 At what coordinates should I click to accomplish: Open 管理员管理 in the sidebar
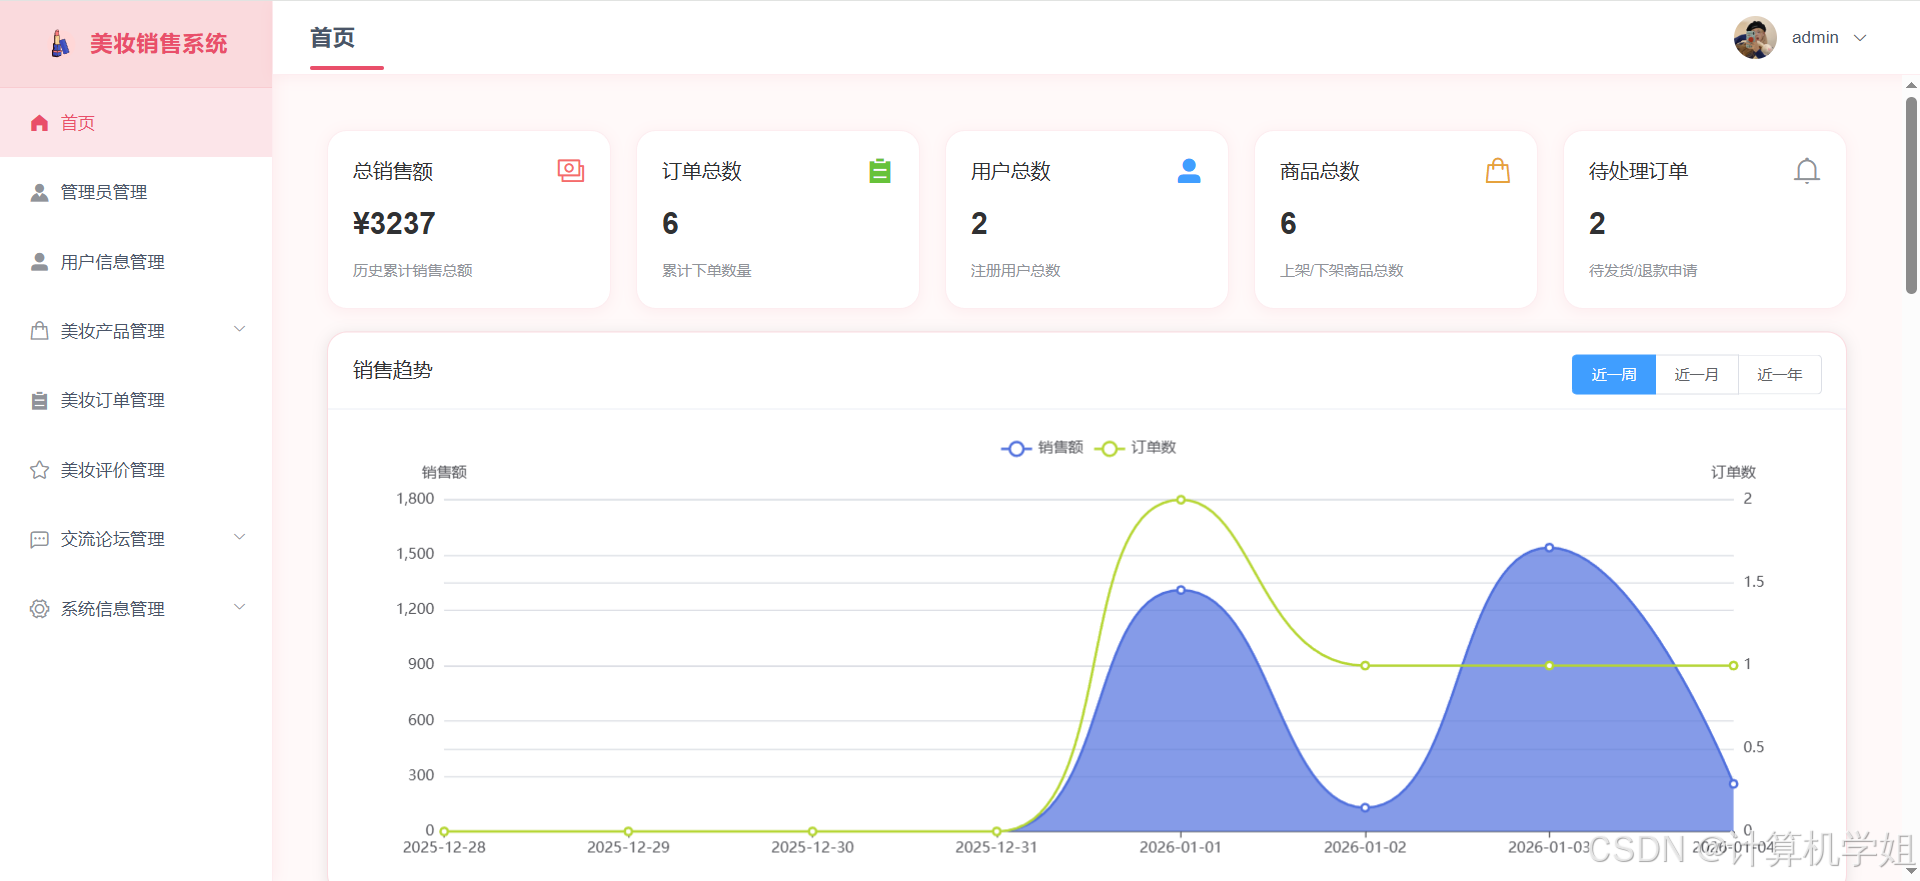(136, 192)
